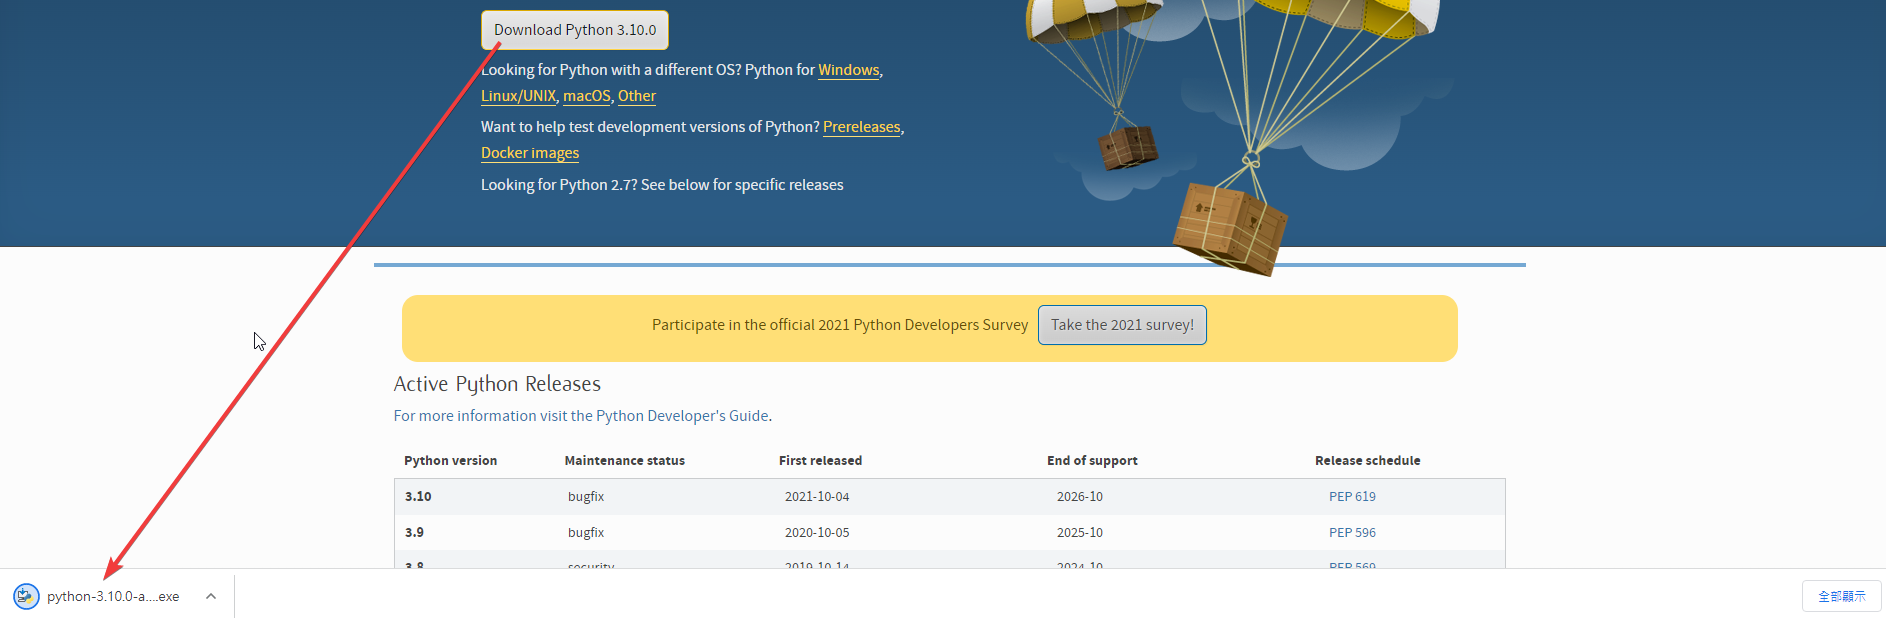Open the Python Developer's Guide link

coord(682,416)
